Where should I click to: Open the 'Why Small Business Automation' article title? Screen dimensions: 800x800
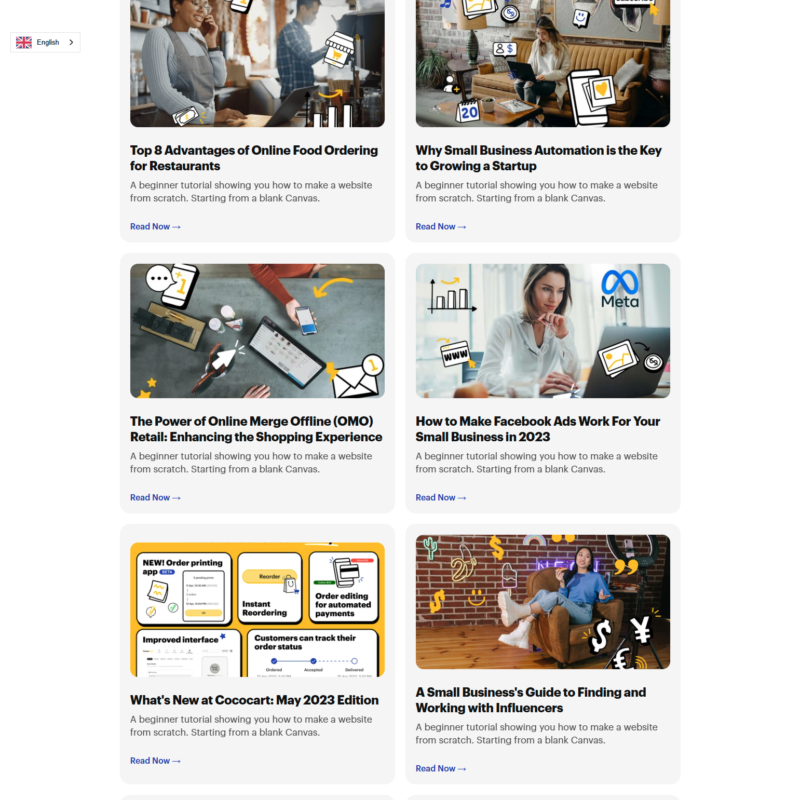pyautogui.click(x=539, y=158)
